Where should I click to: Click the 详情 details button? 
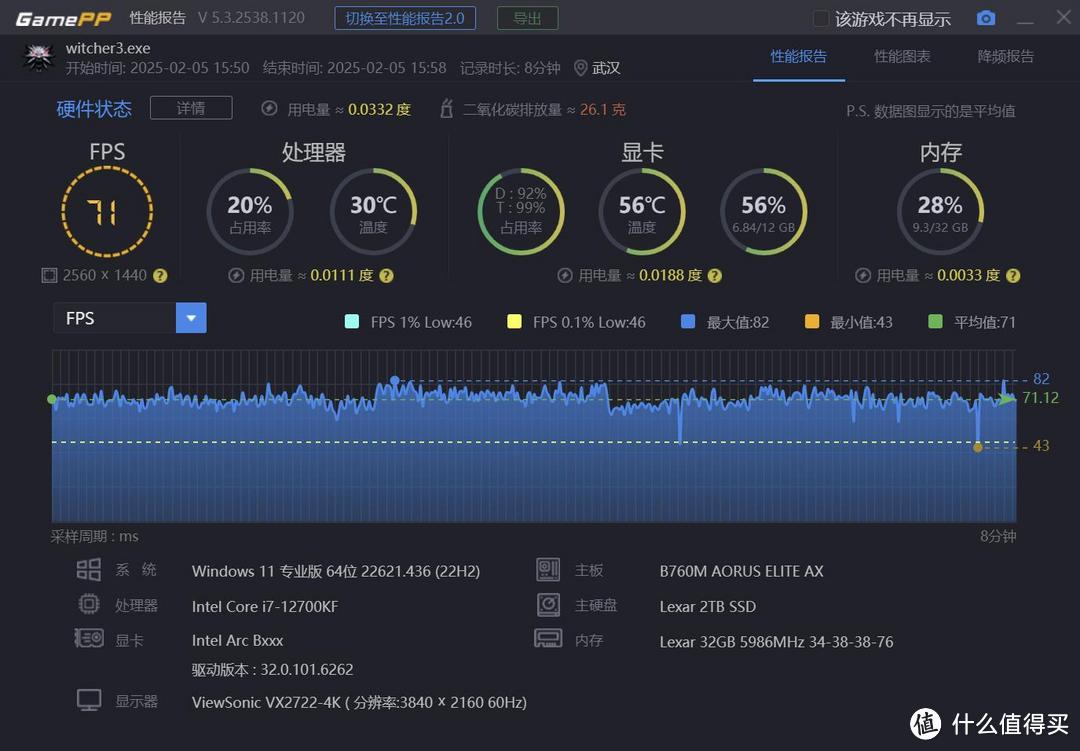[x=191, y=108]
